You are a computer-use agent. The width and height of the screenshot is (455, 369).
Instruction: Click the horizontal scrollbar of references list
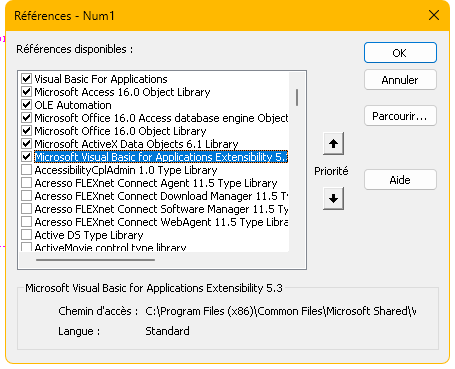(95, 260)
